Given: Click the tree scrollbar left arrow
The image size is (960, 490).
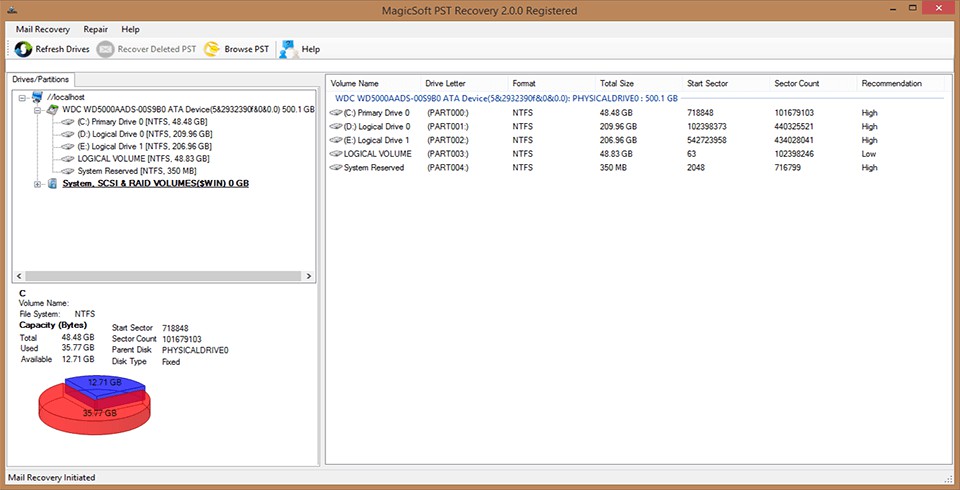Looking at the screenshot, I should coord(18,276).
